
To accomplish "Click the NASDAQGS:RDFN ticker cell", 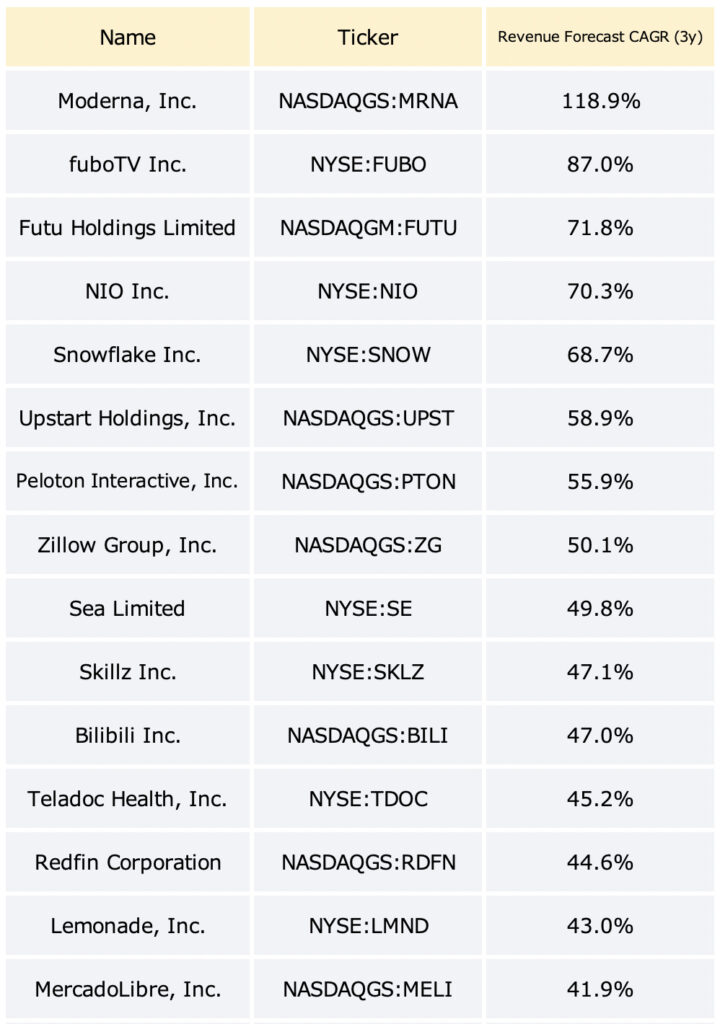I will coord(368,861).
